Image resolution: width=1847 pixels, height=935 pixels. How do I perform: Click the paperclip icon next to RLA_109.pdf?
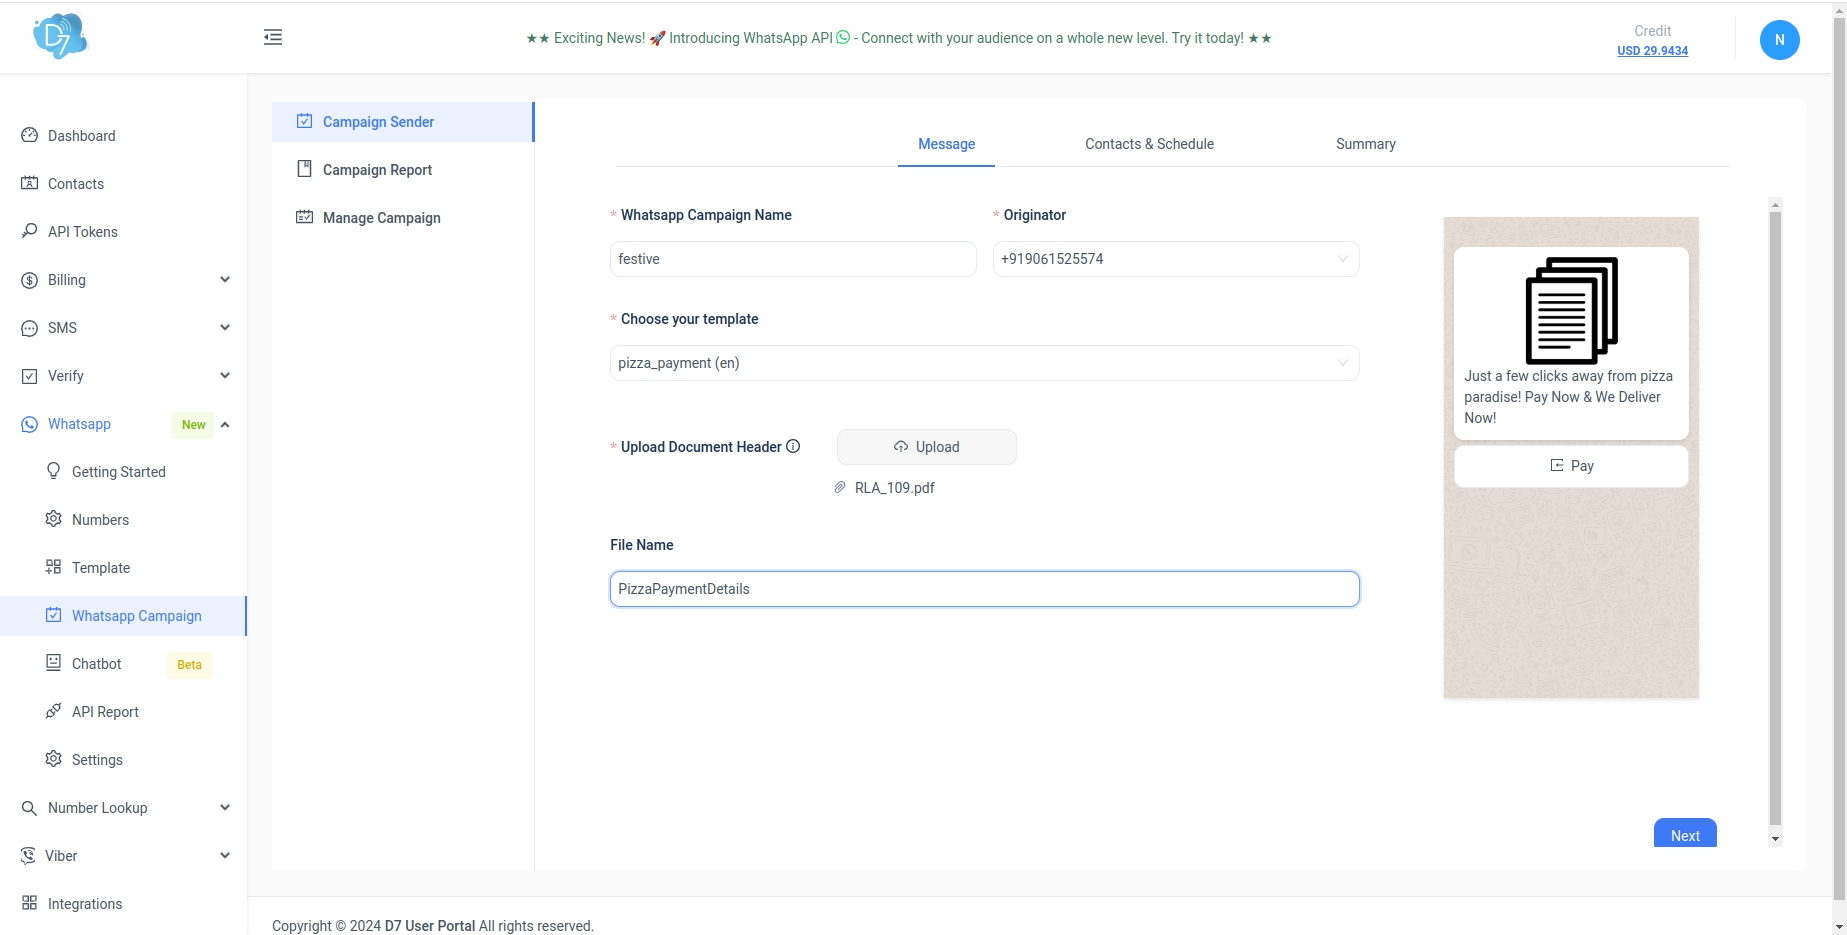pos(840,488)
